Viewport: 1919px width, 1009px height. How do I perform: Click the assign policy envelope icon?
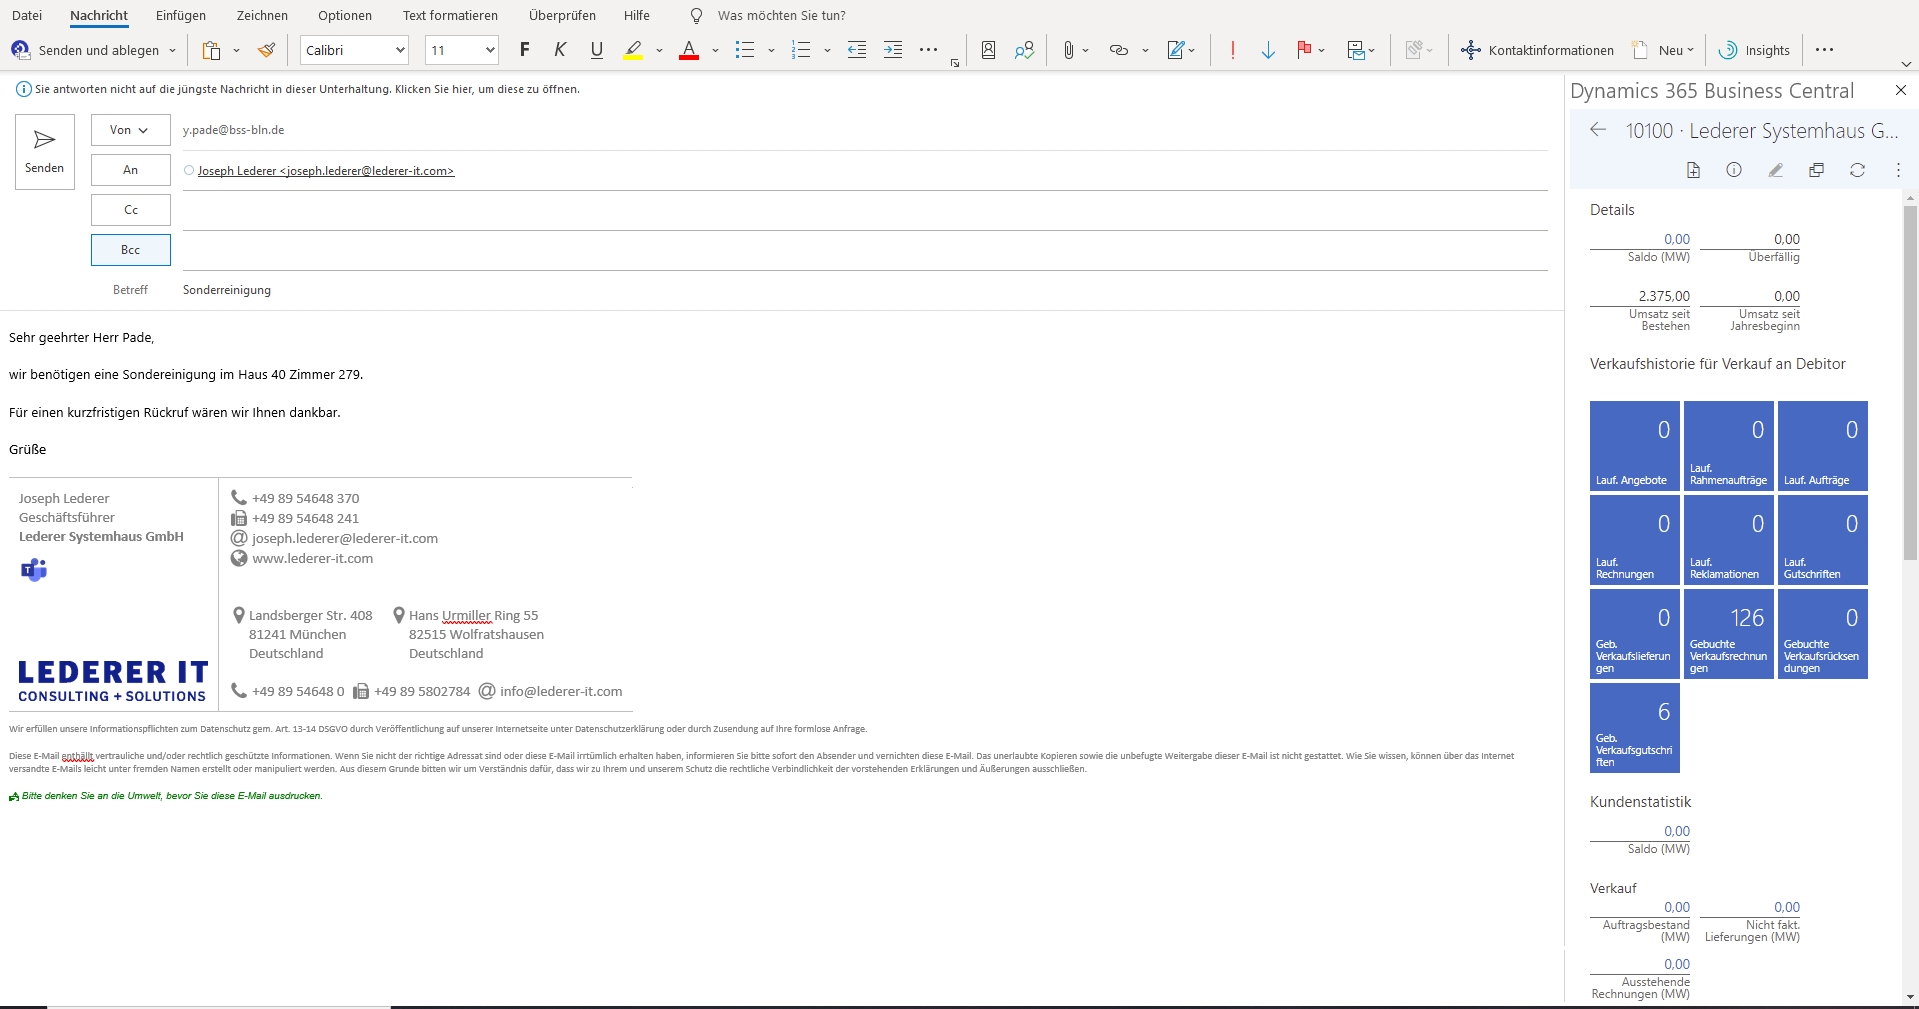(x=1356, y=50)
